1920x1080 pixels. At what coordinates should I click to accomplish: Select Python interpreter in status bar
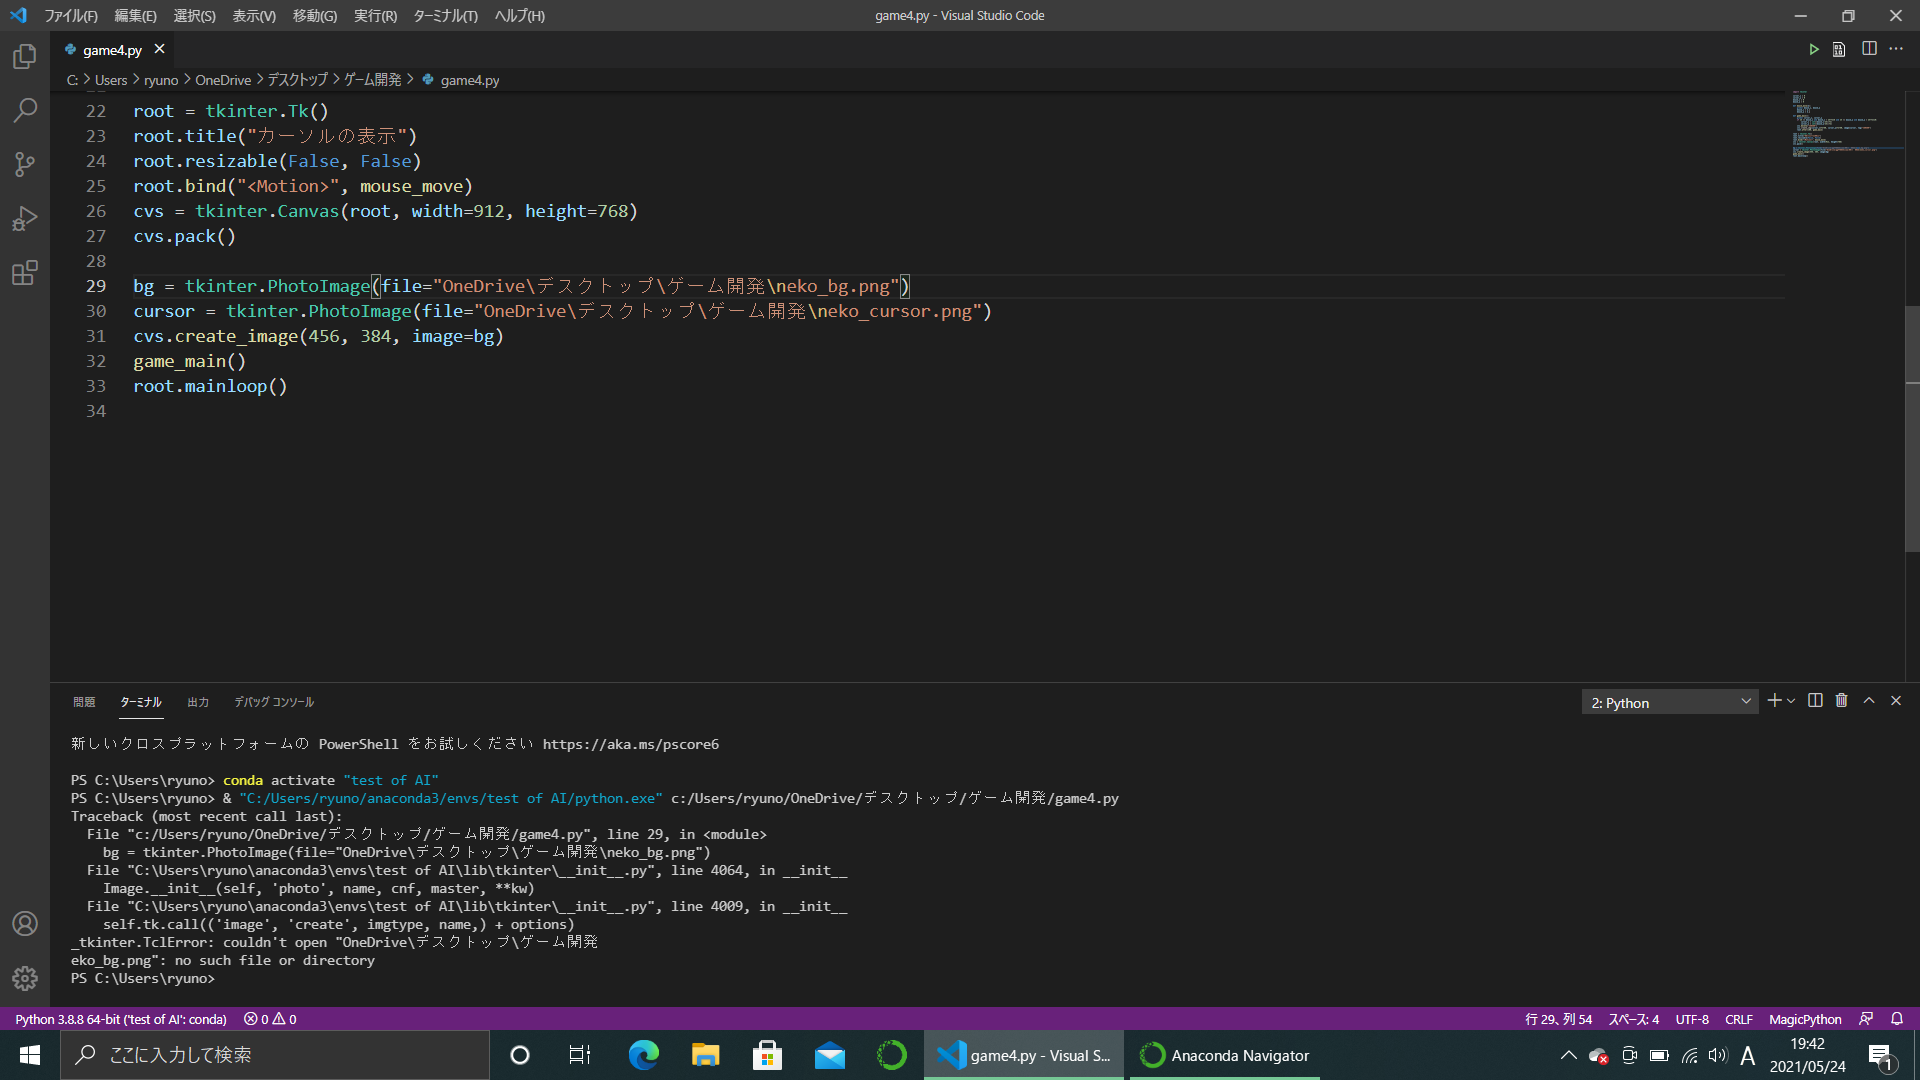click(121, 1019)
